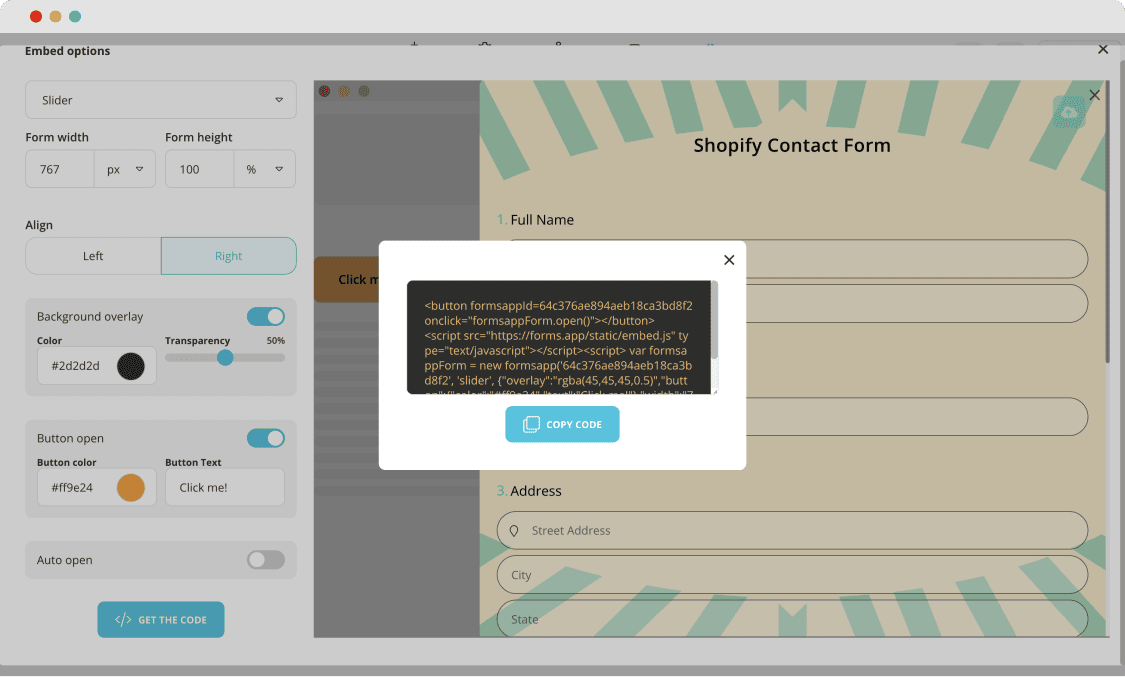Open the % height unit dropdown
The width and height of the screenshot is (1125, 677).
[265, 169]
